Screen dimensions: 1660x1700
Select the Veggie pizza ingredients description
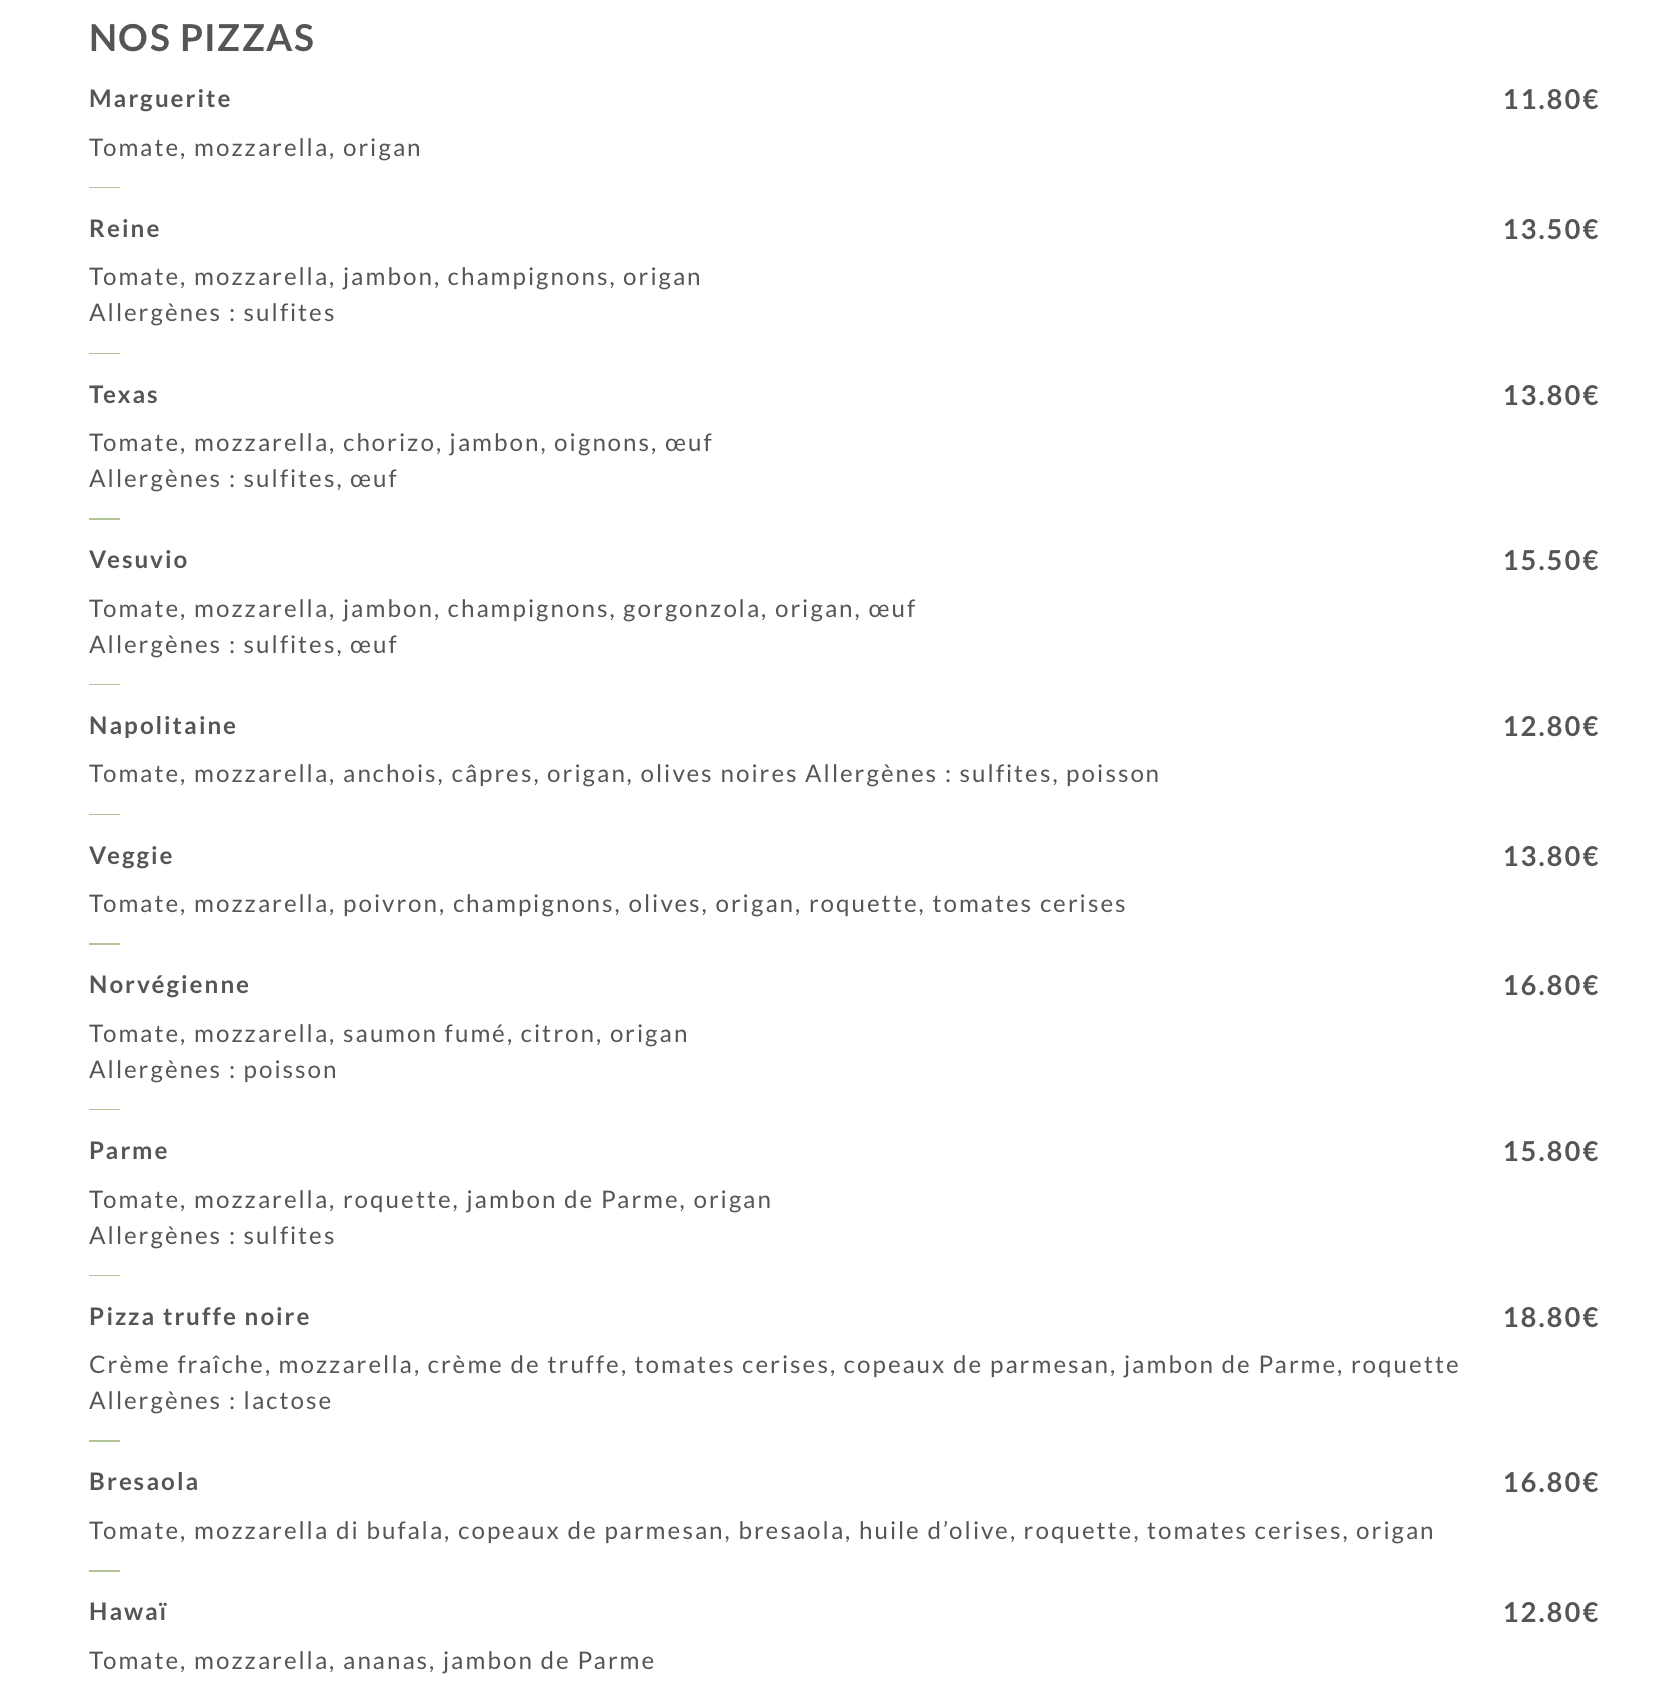[x=607, y=904]
